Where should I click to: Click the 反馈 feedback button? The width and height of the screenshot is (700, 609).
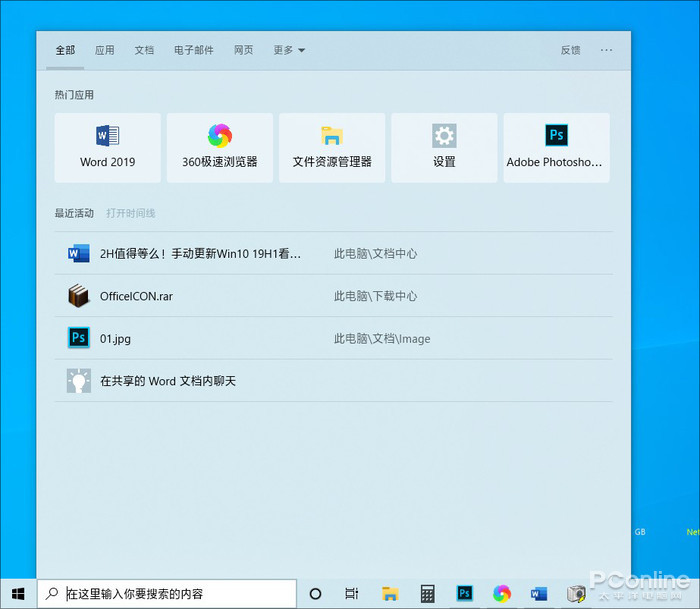(571, 50)
